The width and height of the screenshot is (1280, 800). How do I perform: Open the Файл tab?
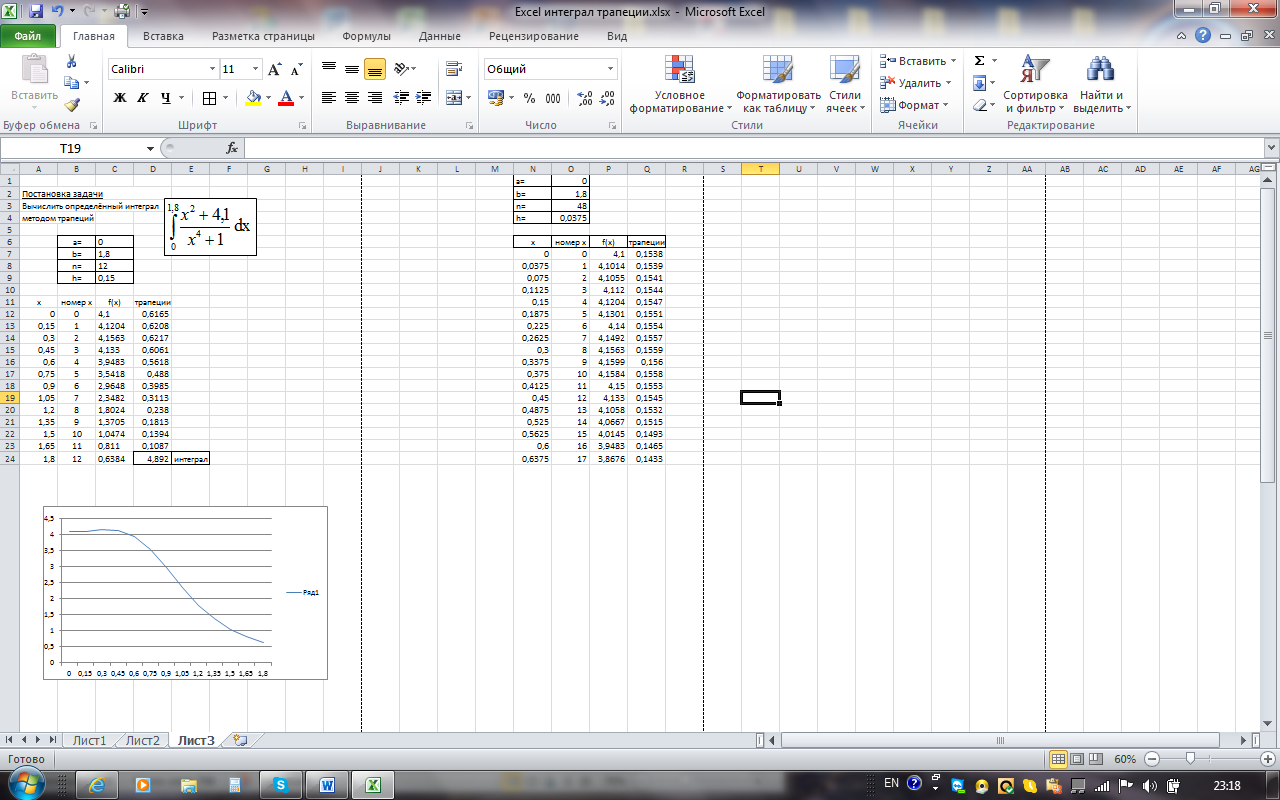(x=28, y=36)
